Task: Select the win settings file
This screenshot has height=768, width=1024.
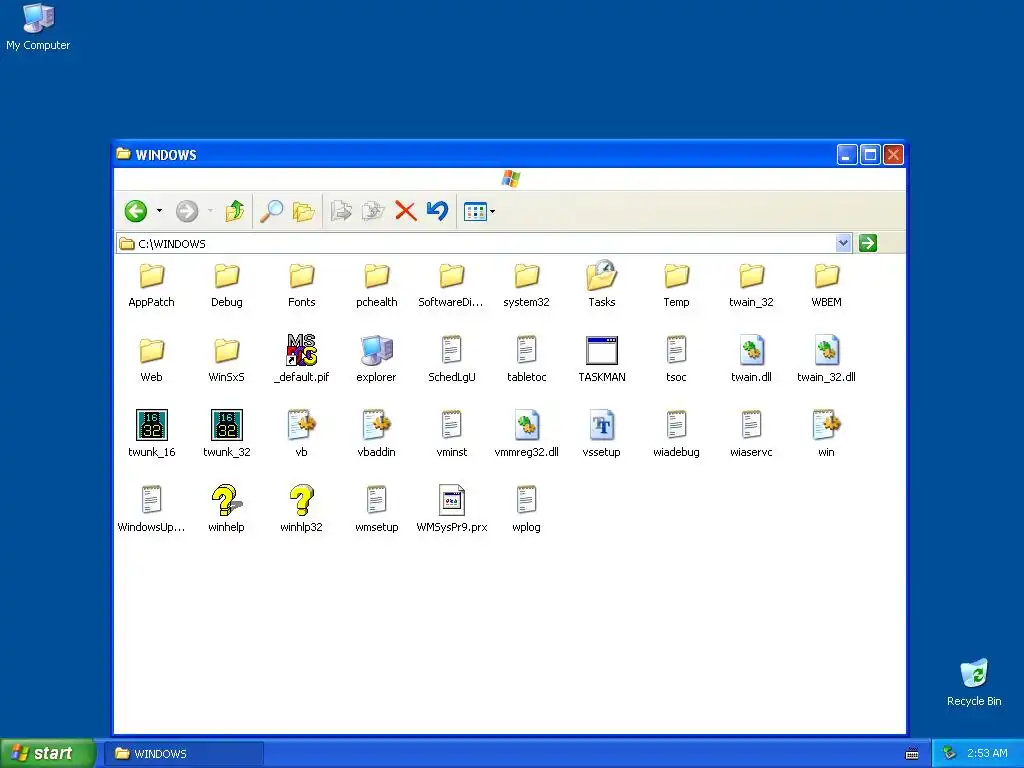Action: pos(826,434)
